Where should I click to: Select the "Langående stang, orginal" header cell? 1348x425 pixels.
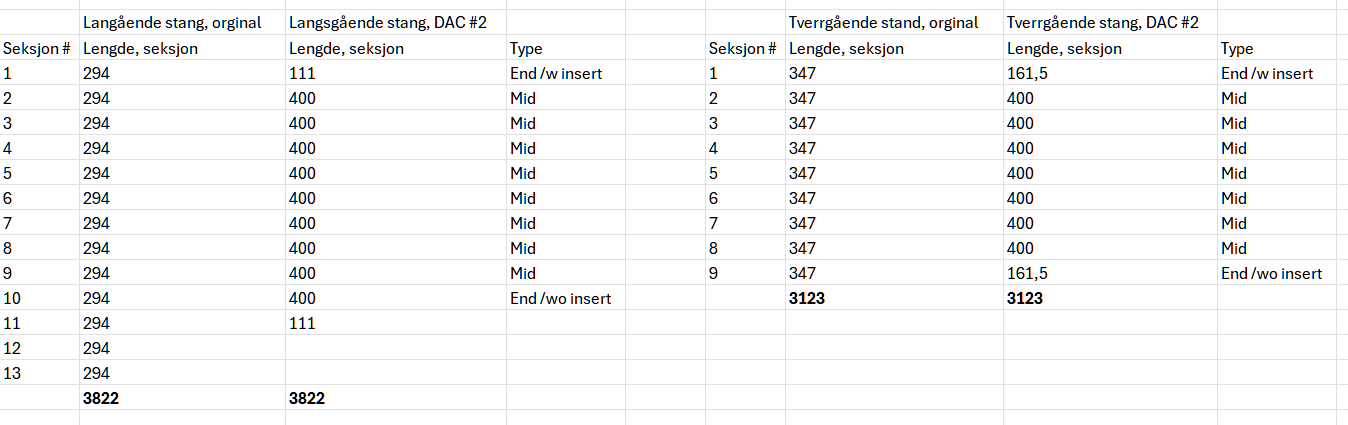coord(172,23)
